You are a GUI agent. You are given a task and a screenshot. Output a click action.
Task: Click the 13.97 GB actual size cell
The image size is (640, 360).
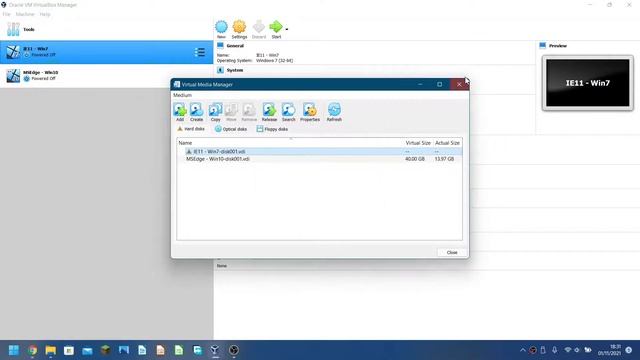(x=444, y=159)
